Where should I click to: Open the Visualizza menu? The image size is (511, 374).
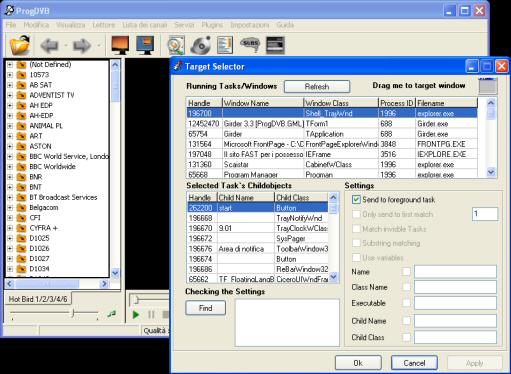(71, 25)
